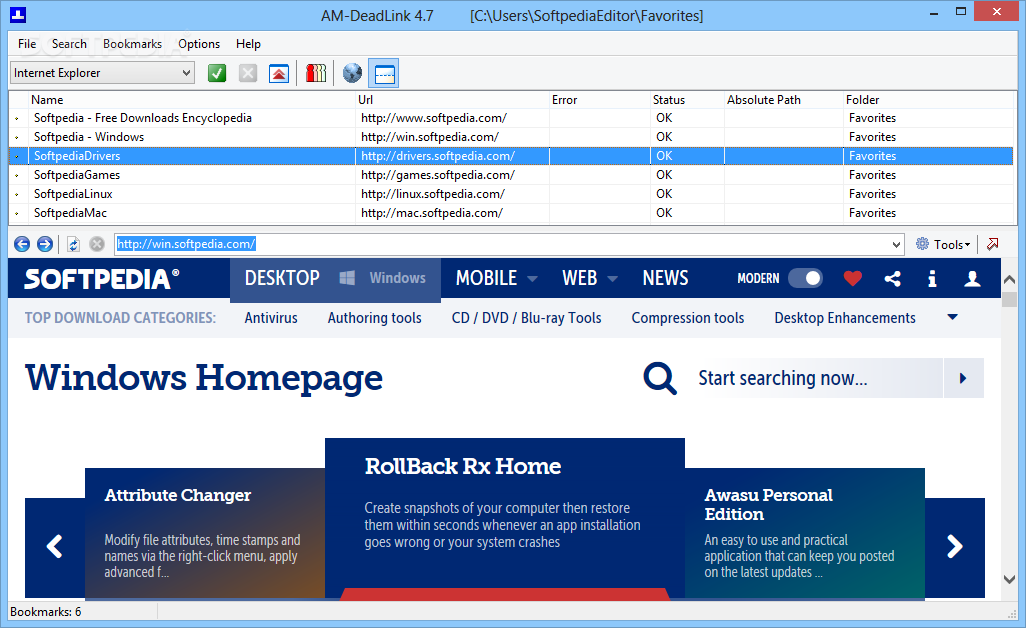Click the red heart favorite icon
The image size is (1026, 628).
coord(853,279)
